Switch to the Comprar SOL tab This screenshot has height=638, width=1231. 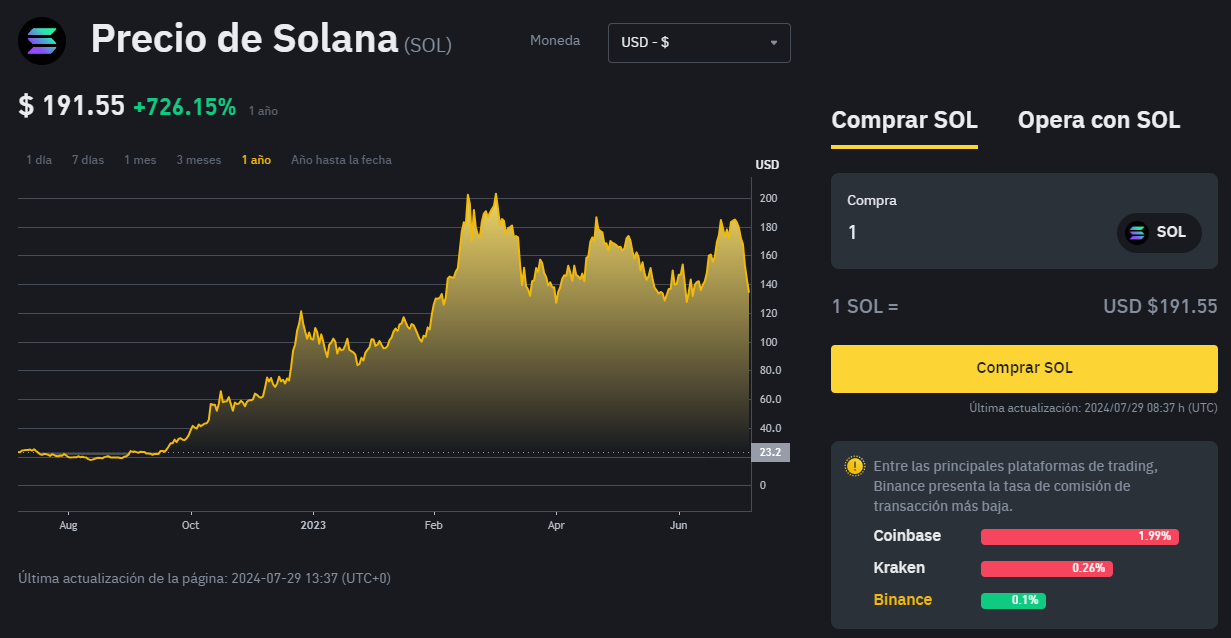click(x=904, y=121)
